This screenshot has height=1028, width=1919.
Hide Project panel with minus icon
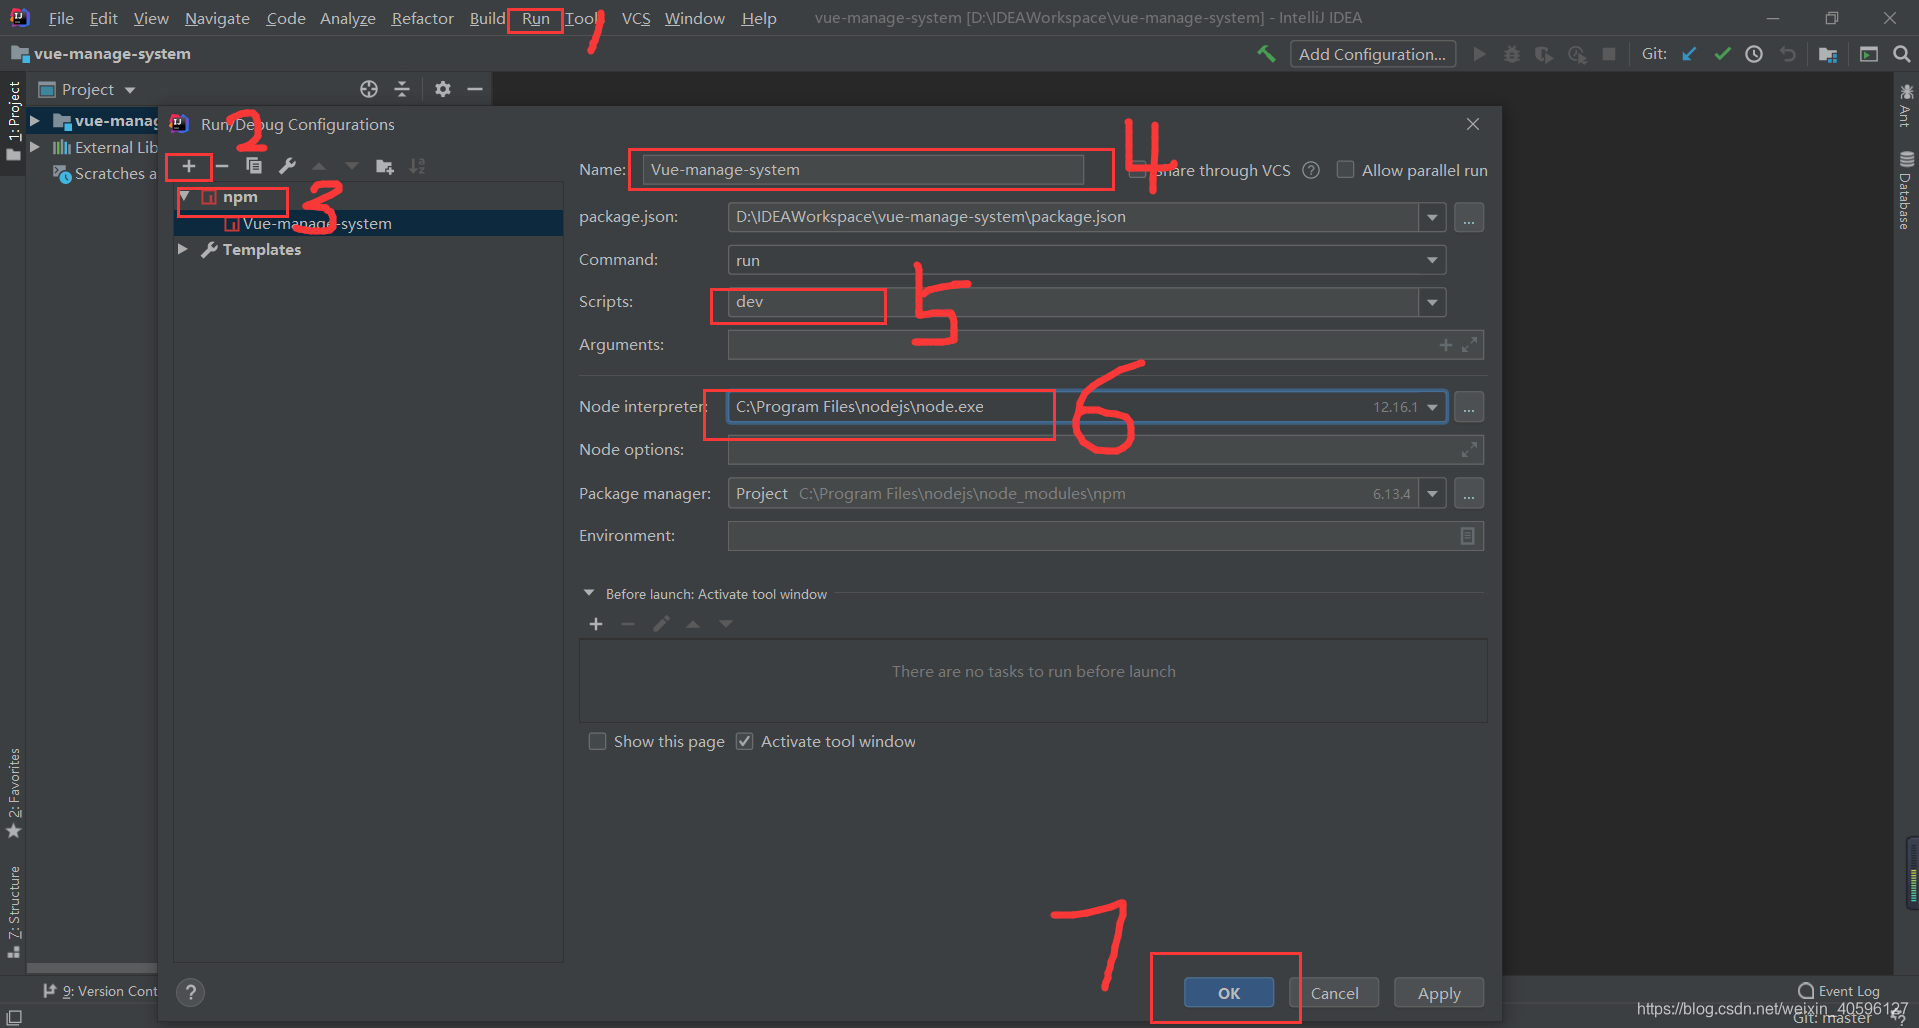click(x=475, y=89)
